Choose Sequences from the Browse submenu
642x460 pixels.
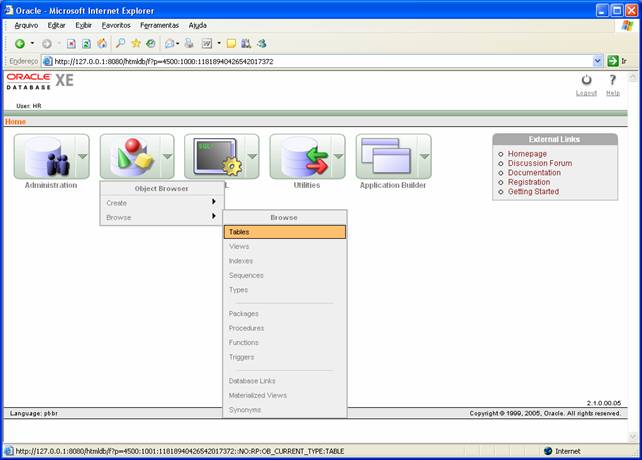(x=246, y=275)
